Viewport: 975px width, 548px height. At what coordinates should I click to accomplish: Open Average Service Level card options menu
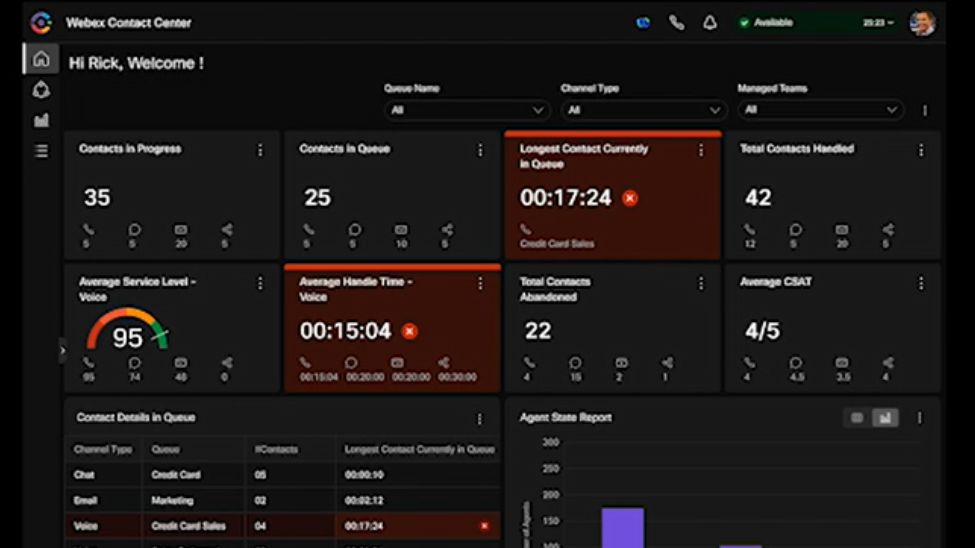[260, 284]
